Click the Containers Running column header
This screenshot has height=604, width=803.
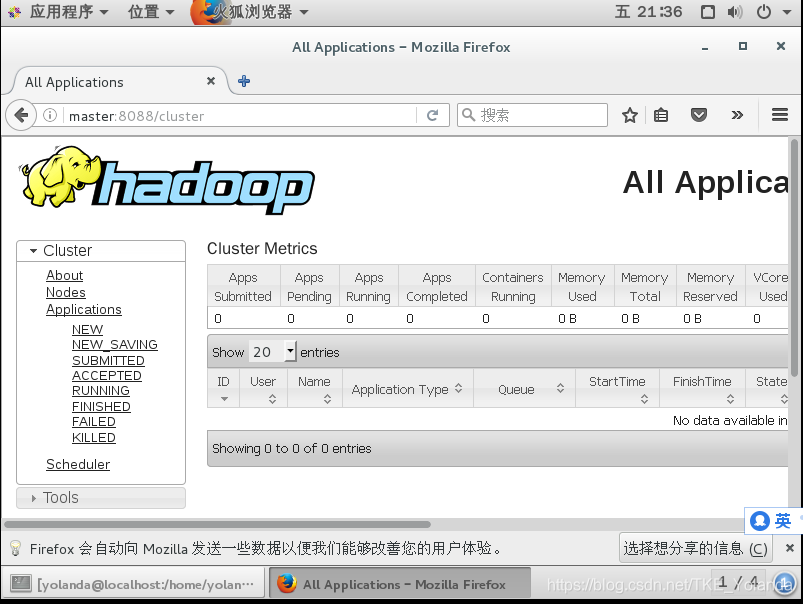point(513,286)
